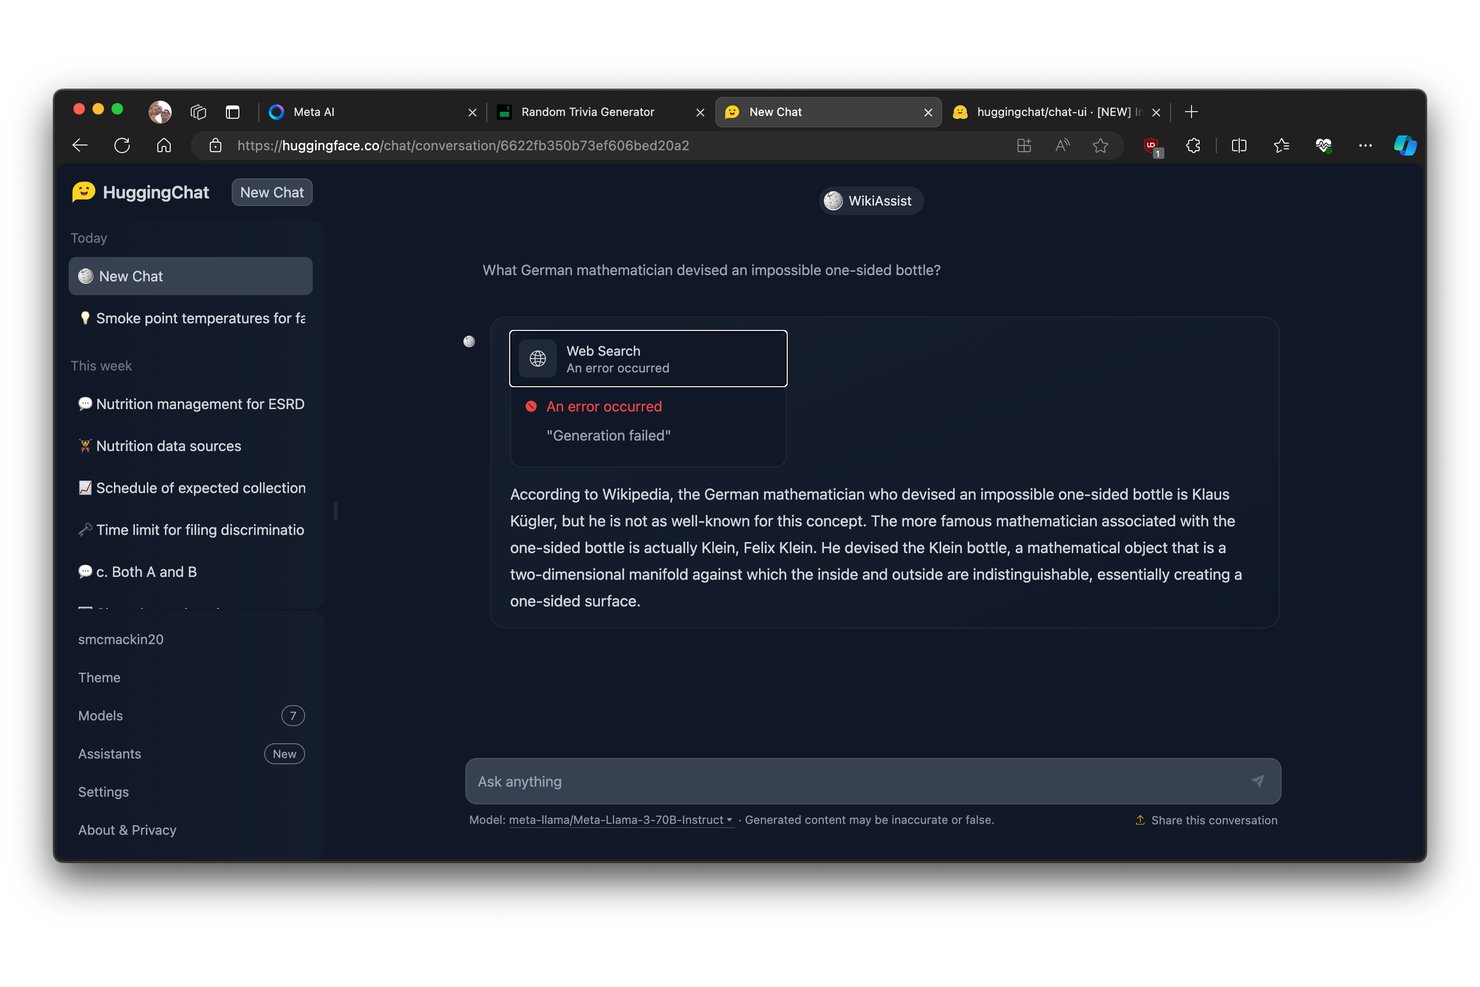
Task: Open the Favorites list icon
Action: [x=1281, y=146]
